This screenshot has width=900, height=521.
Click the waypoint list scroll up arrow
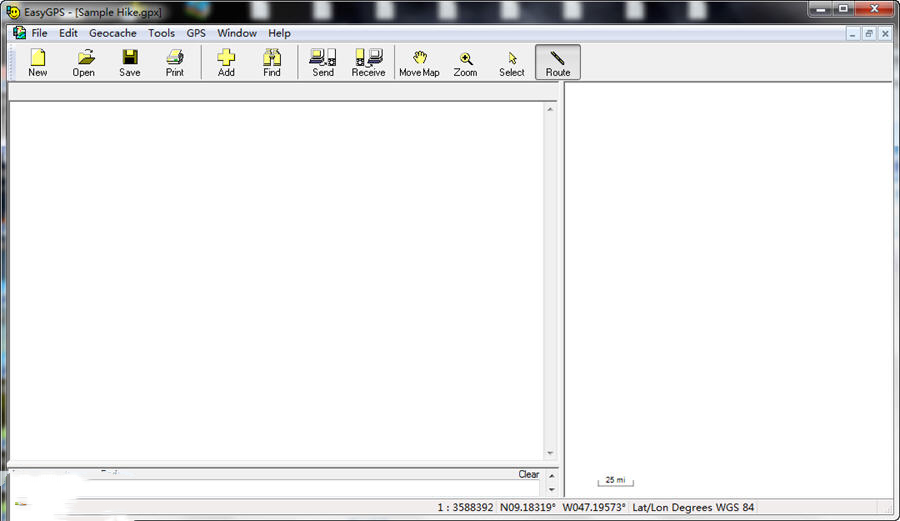pos(550,109)
